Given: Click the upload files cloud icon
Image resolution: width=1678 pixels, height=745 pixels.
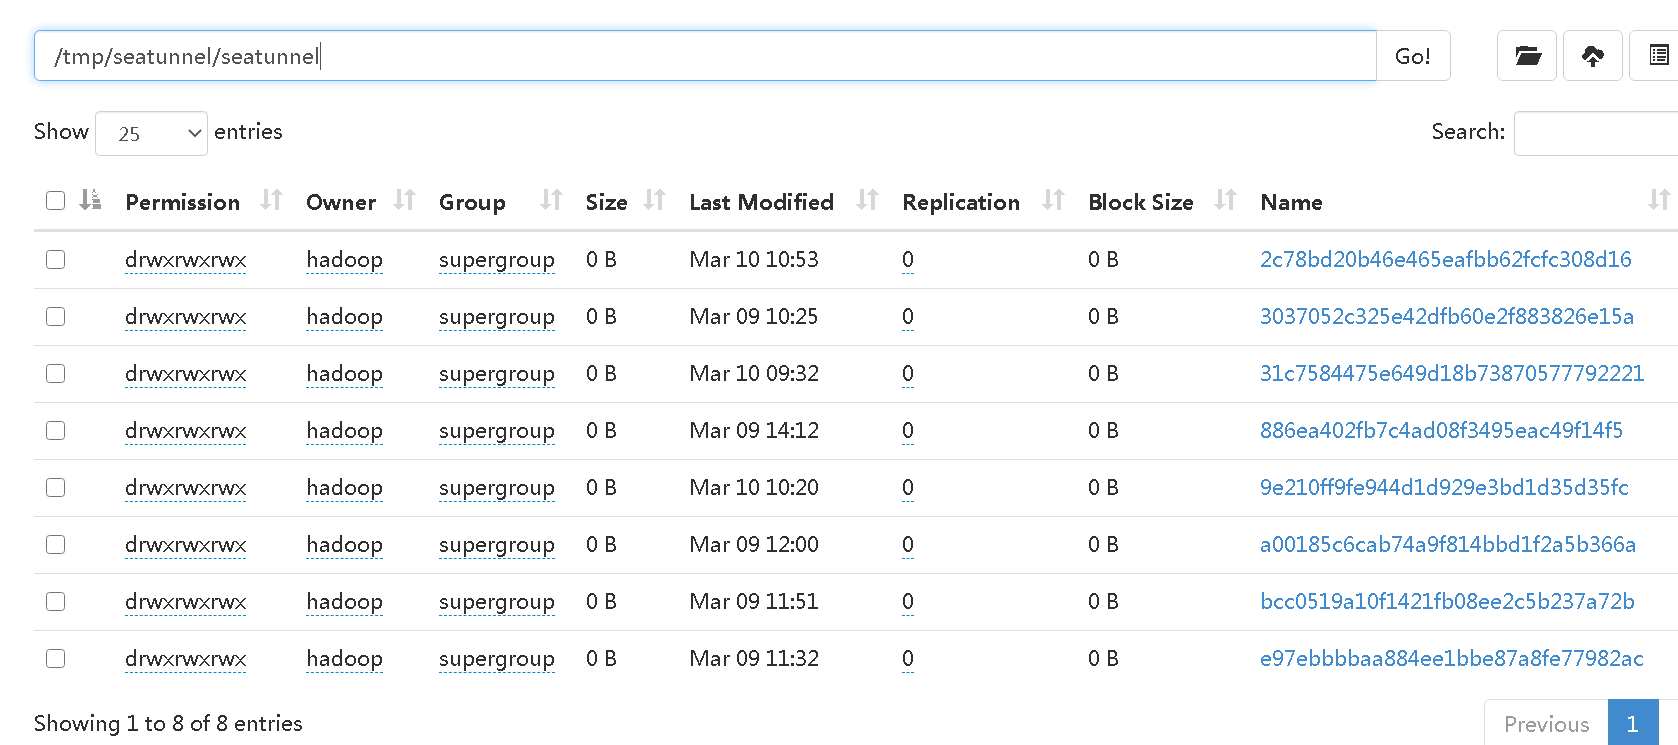Looking at the screenshot, I should pyautogui.click(x=1593, y=56).
